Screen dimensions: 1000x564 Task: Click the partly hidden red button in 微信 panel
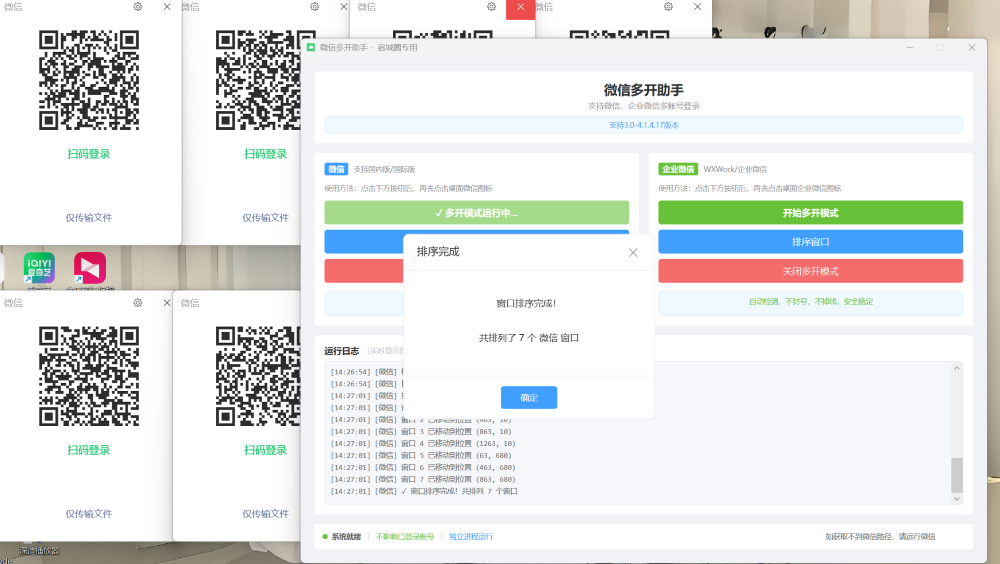click(364, 271)
